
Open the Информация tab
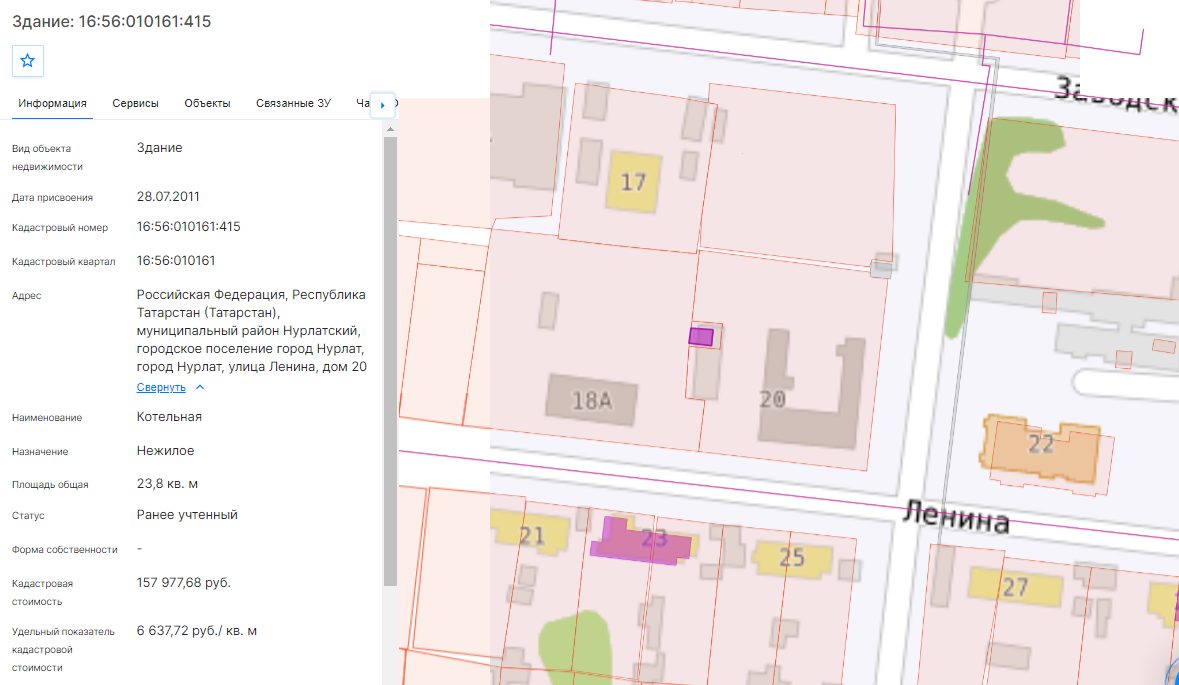(x=53, y=103)
